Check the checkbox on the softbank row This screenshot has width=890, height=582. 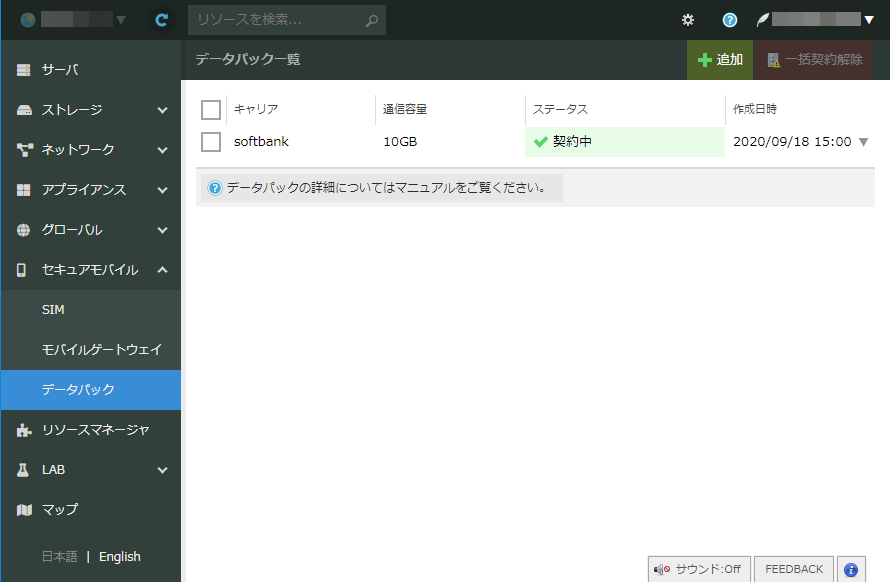[210, 141]
